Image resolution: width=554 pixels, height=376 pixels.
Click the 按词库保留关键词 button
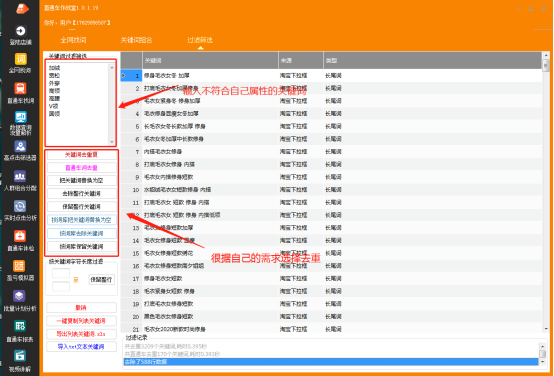(81, 247)
